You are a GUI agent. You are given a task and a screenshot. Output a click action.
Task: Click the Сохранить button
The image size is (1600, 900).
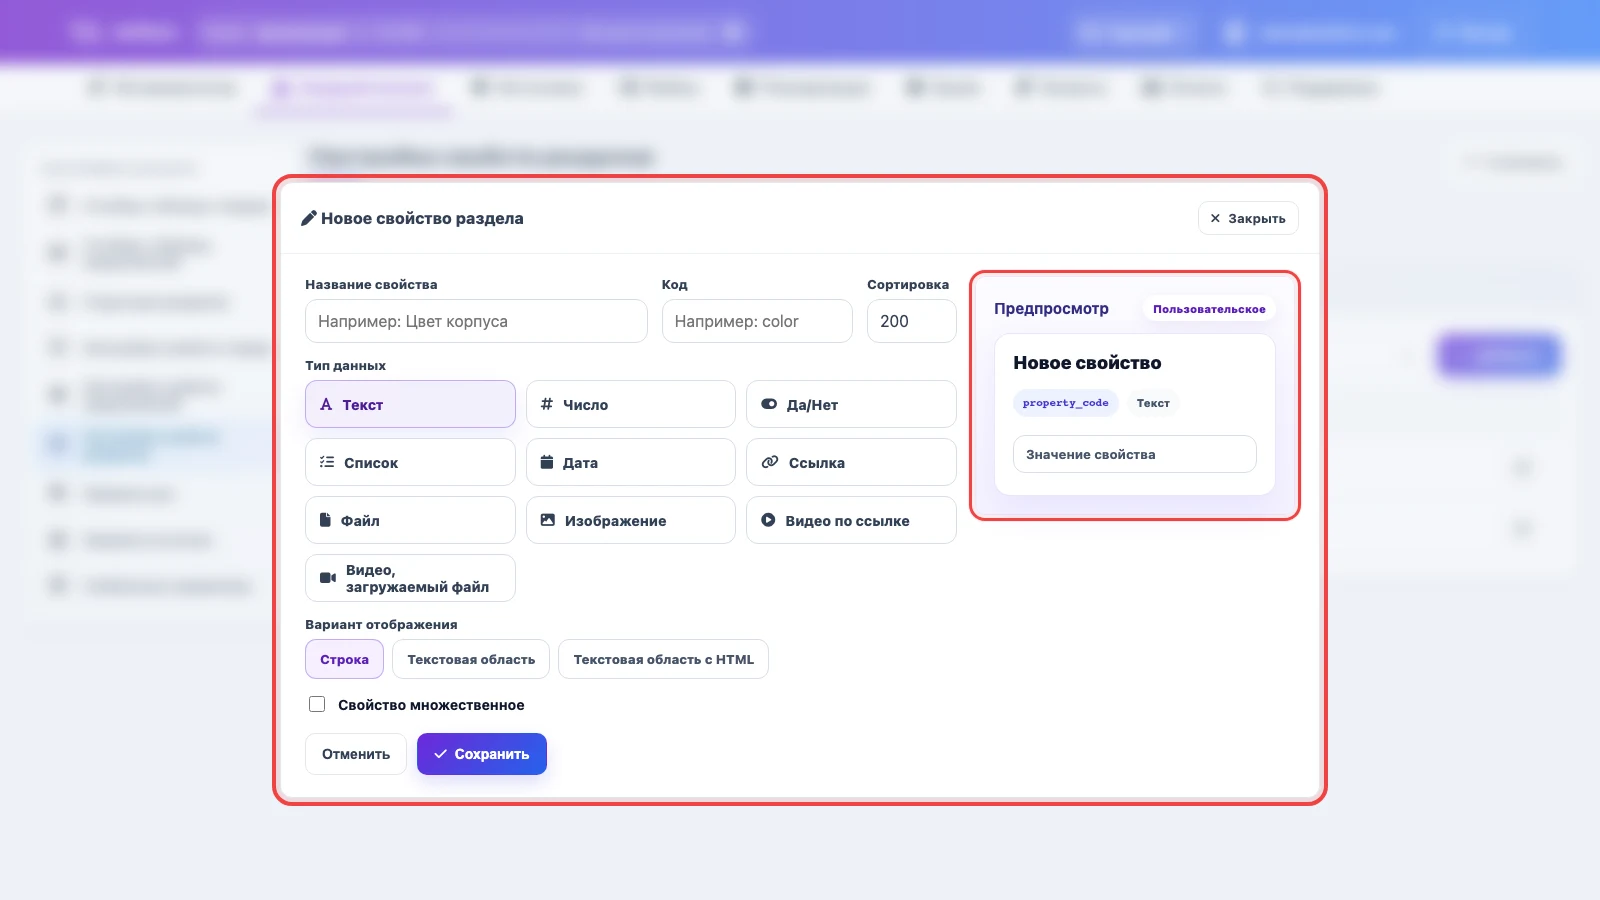pos(482,754)
